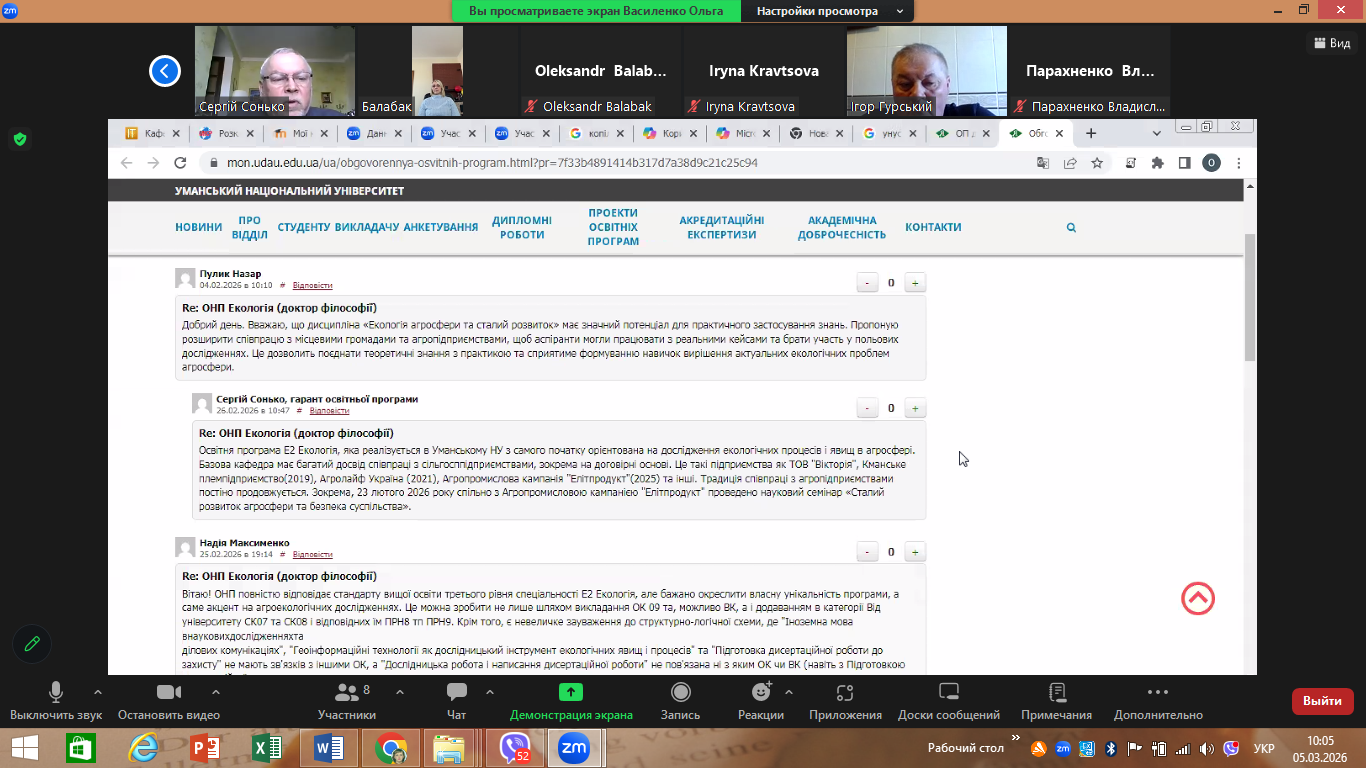The width and height of the screenshot is (1366, 768).
Task: Mute the microphone in Zoom
Action: pos(56,693)
